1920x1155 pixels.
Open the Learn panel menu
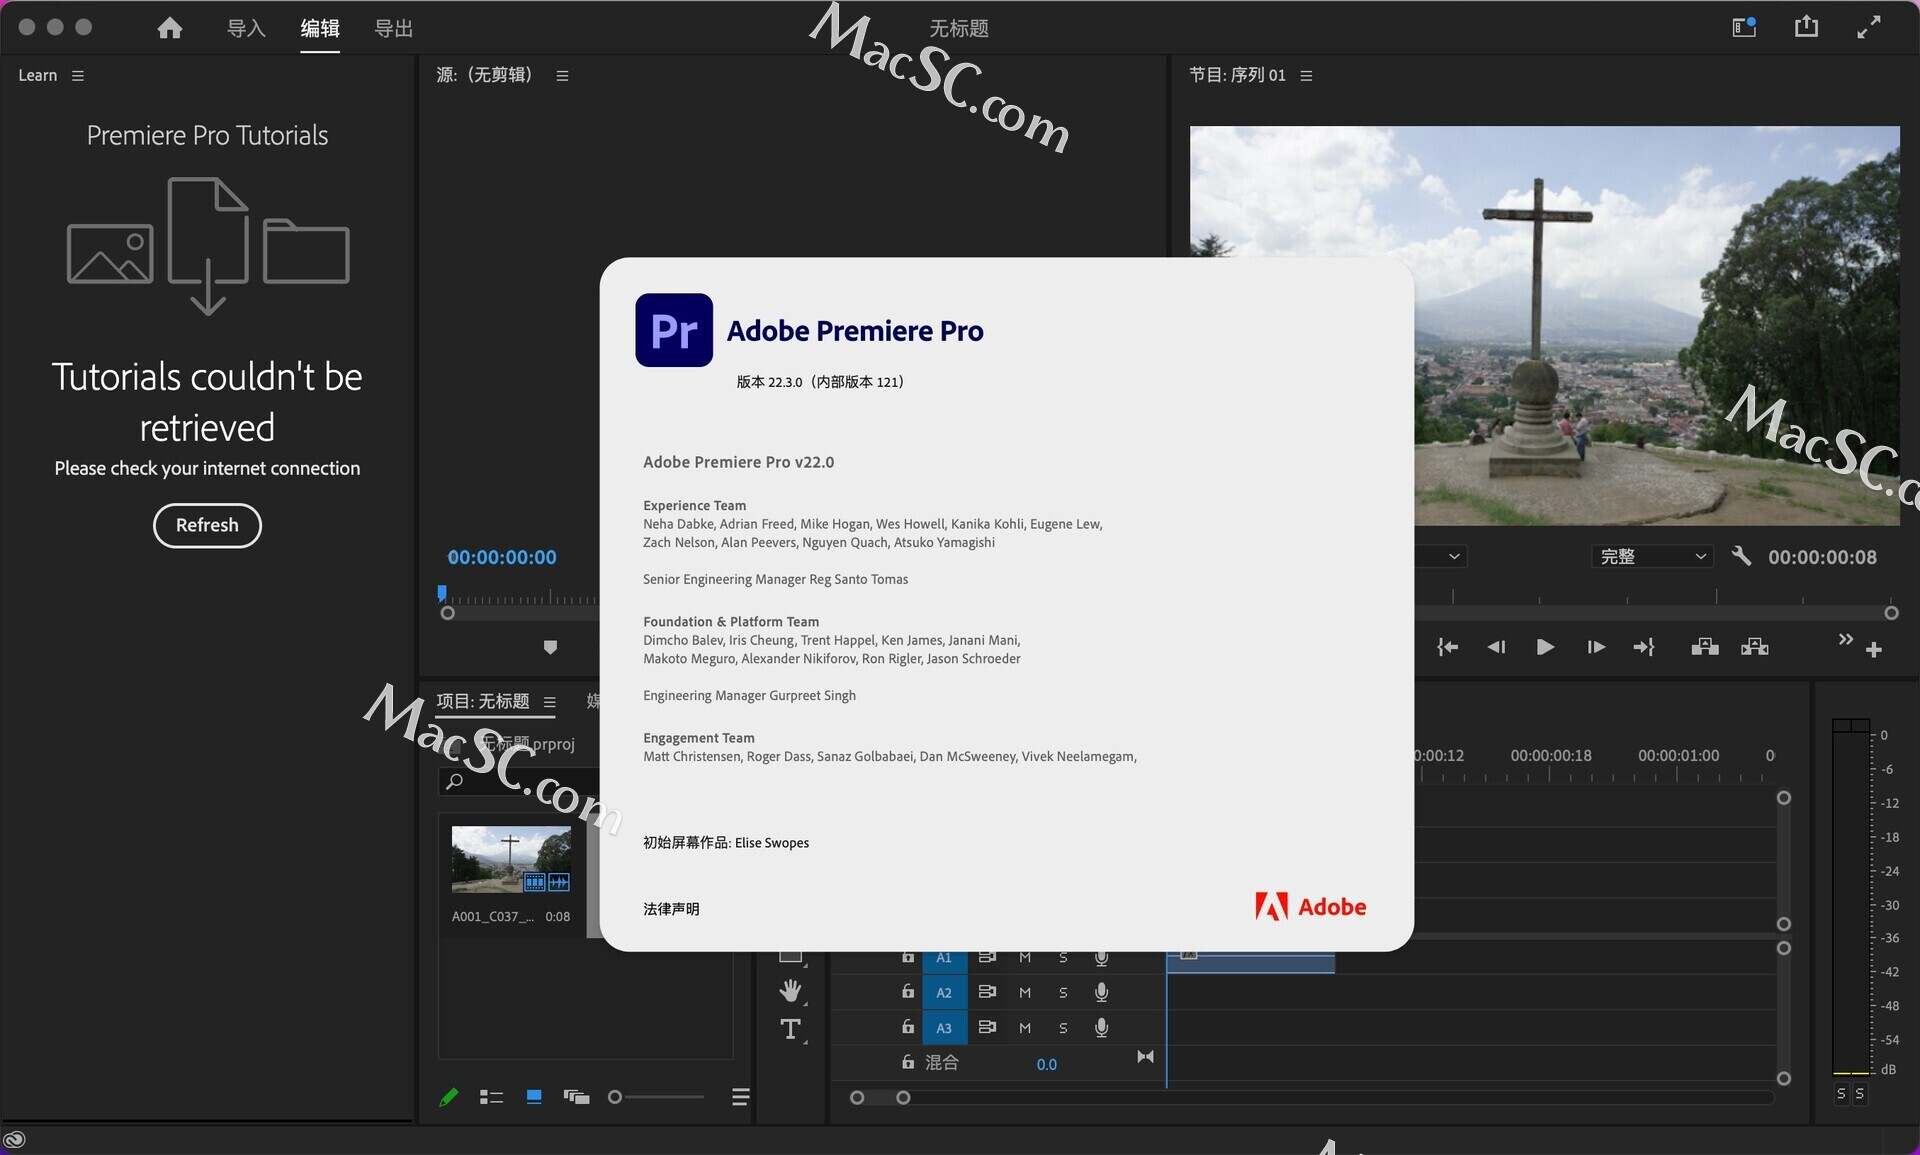[78, 76]
